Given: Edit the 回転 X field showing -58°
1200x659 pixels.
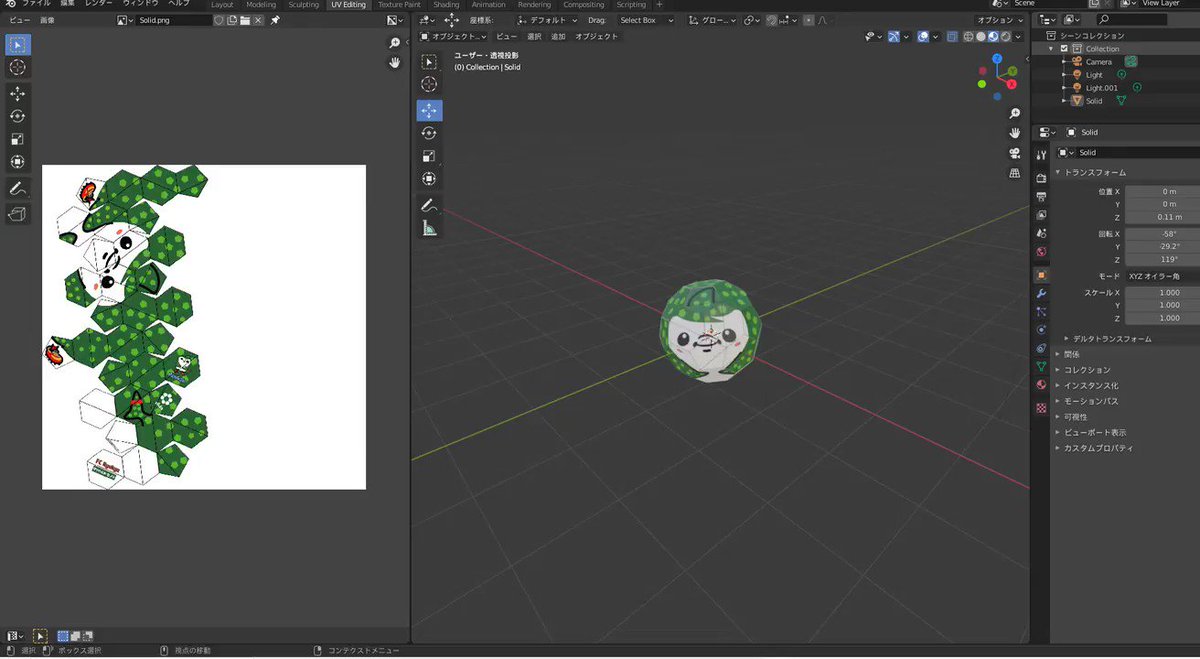Looking at the screenshot, I should (1162, 233).
